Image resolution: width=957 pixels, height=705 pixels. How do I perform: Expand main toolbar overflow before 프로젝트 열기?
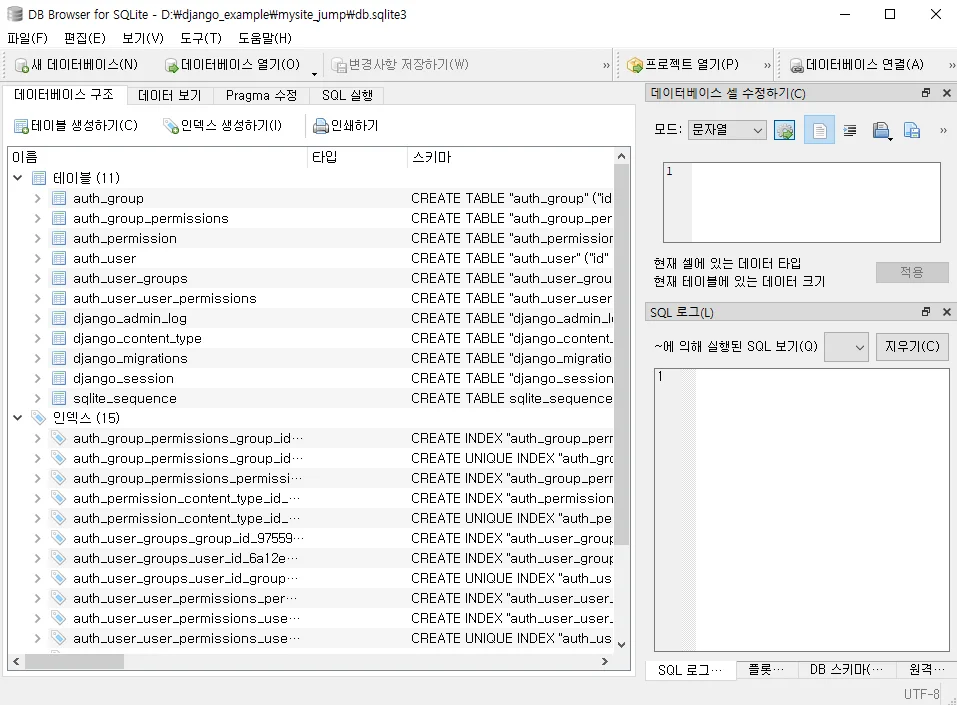(606, 65)
